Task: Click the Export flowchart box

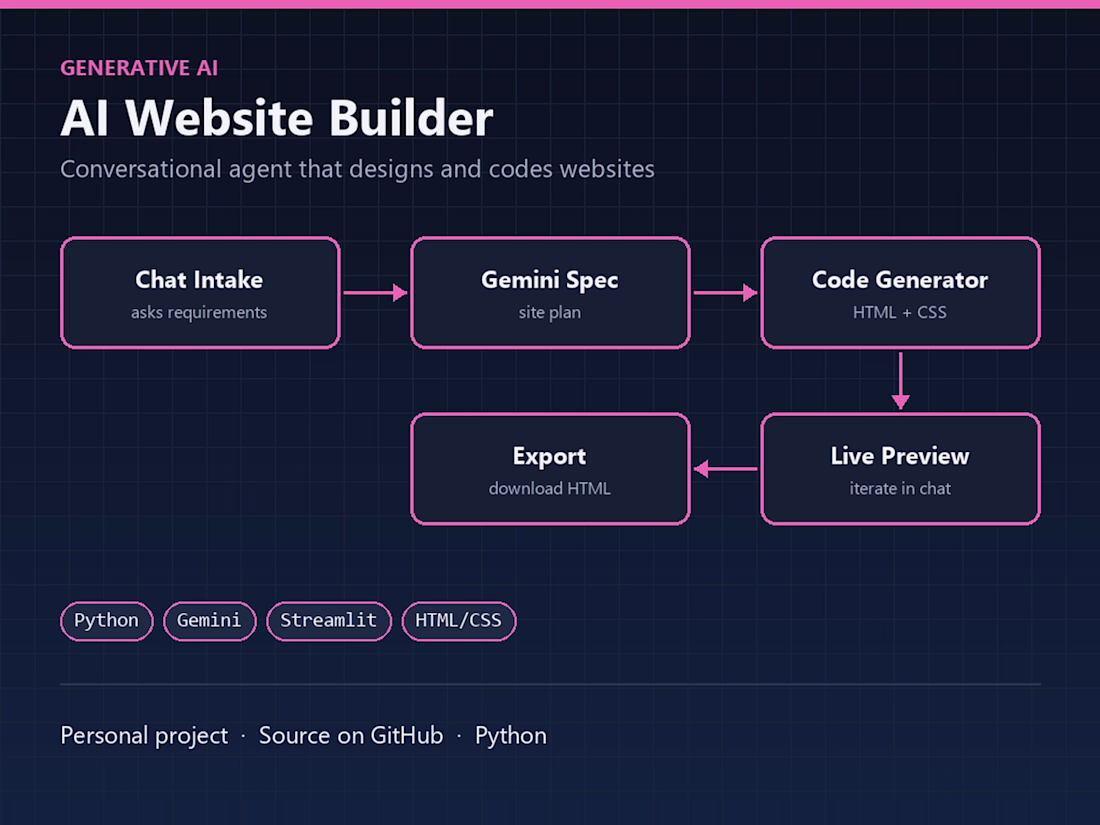Action: (x=550, y=469)
